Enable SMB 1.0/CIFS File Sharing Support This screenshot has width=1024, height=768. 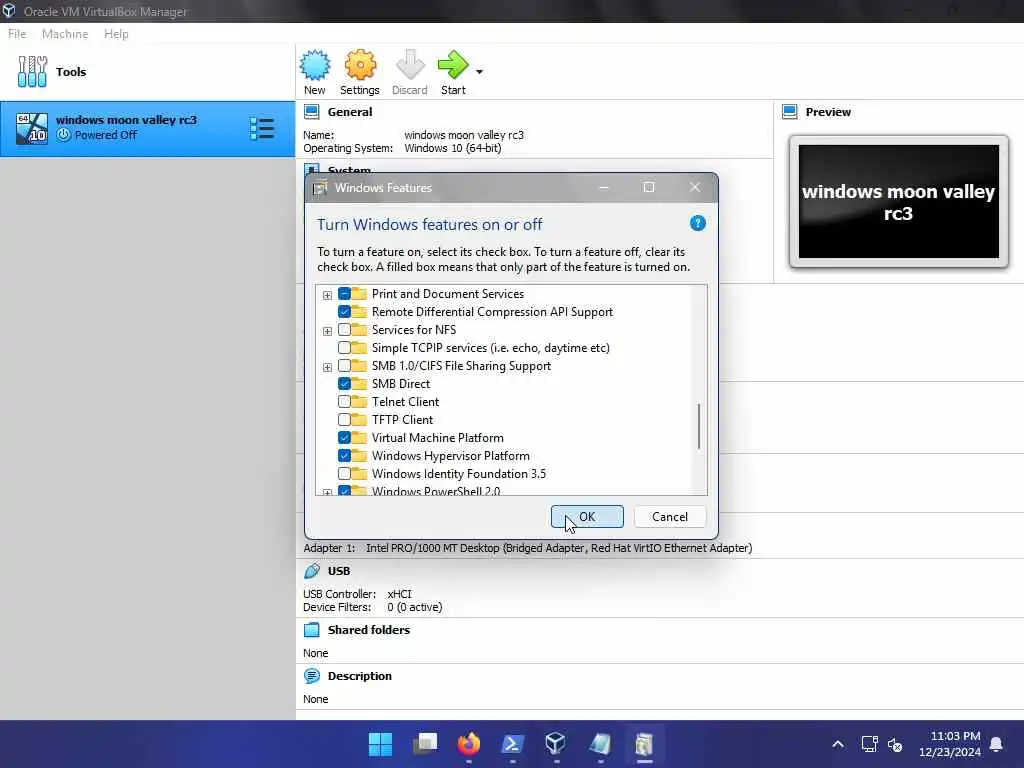pos(344,366)
